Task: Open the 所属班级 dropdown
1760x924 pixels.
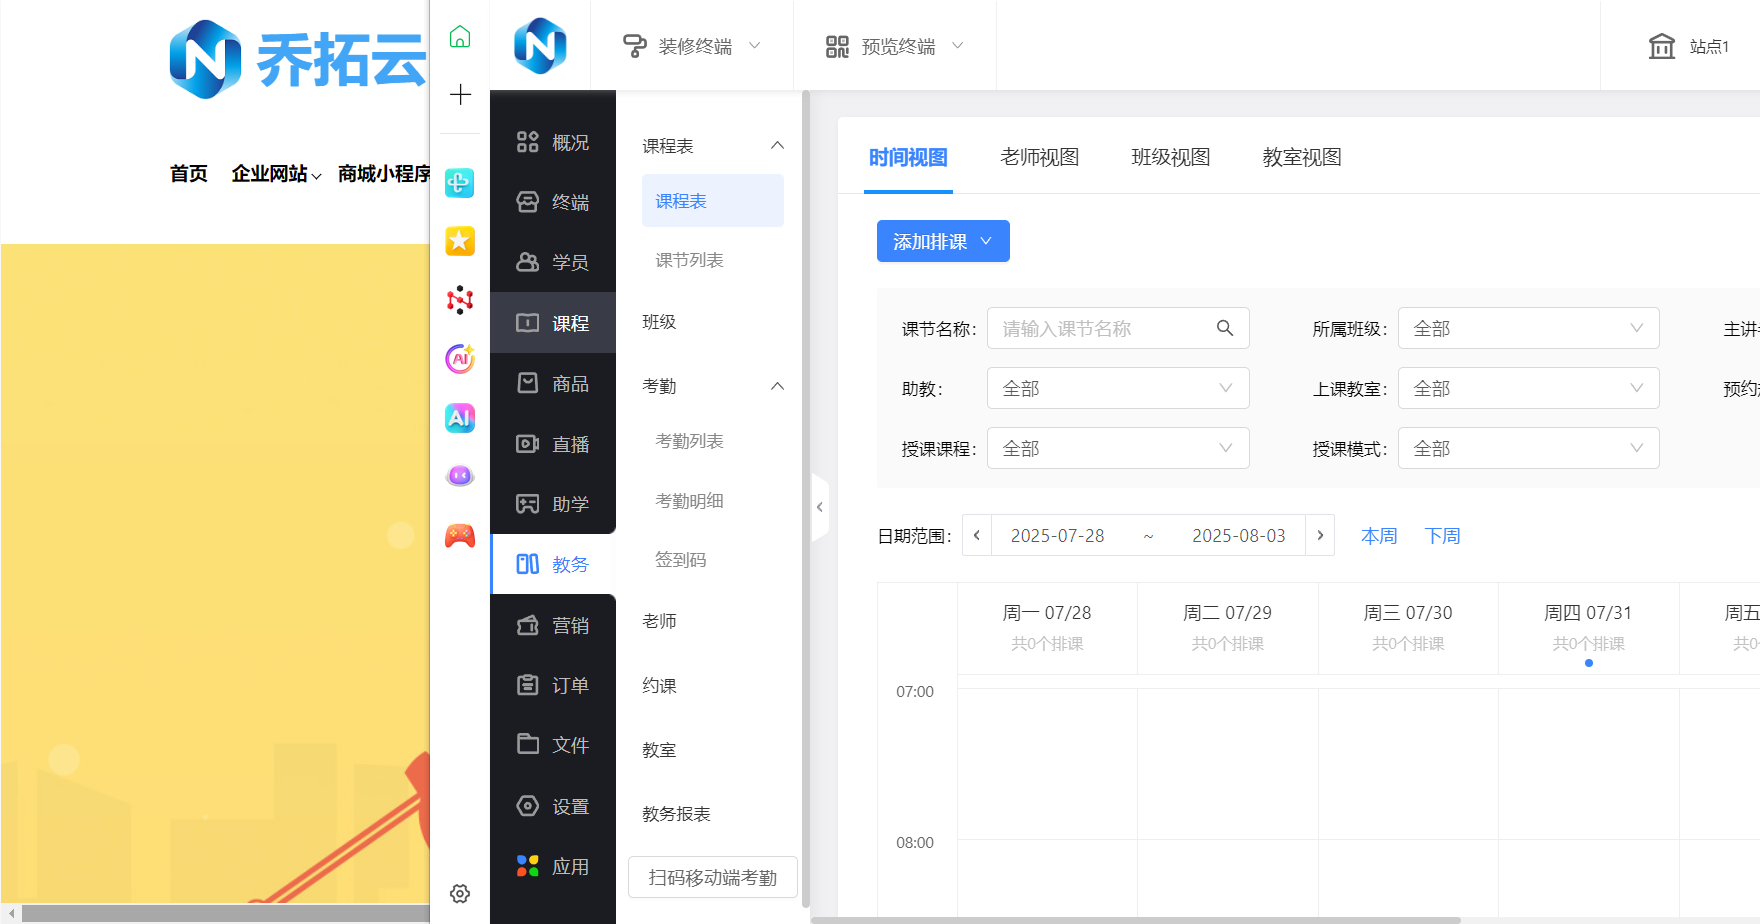Action: point(1528,328)
